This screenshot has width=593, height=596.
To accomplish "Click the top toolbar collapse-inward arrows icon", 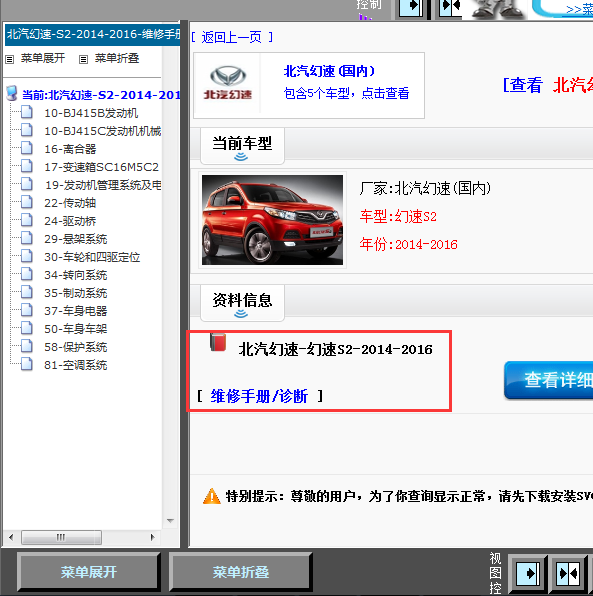I will [451, 8].
